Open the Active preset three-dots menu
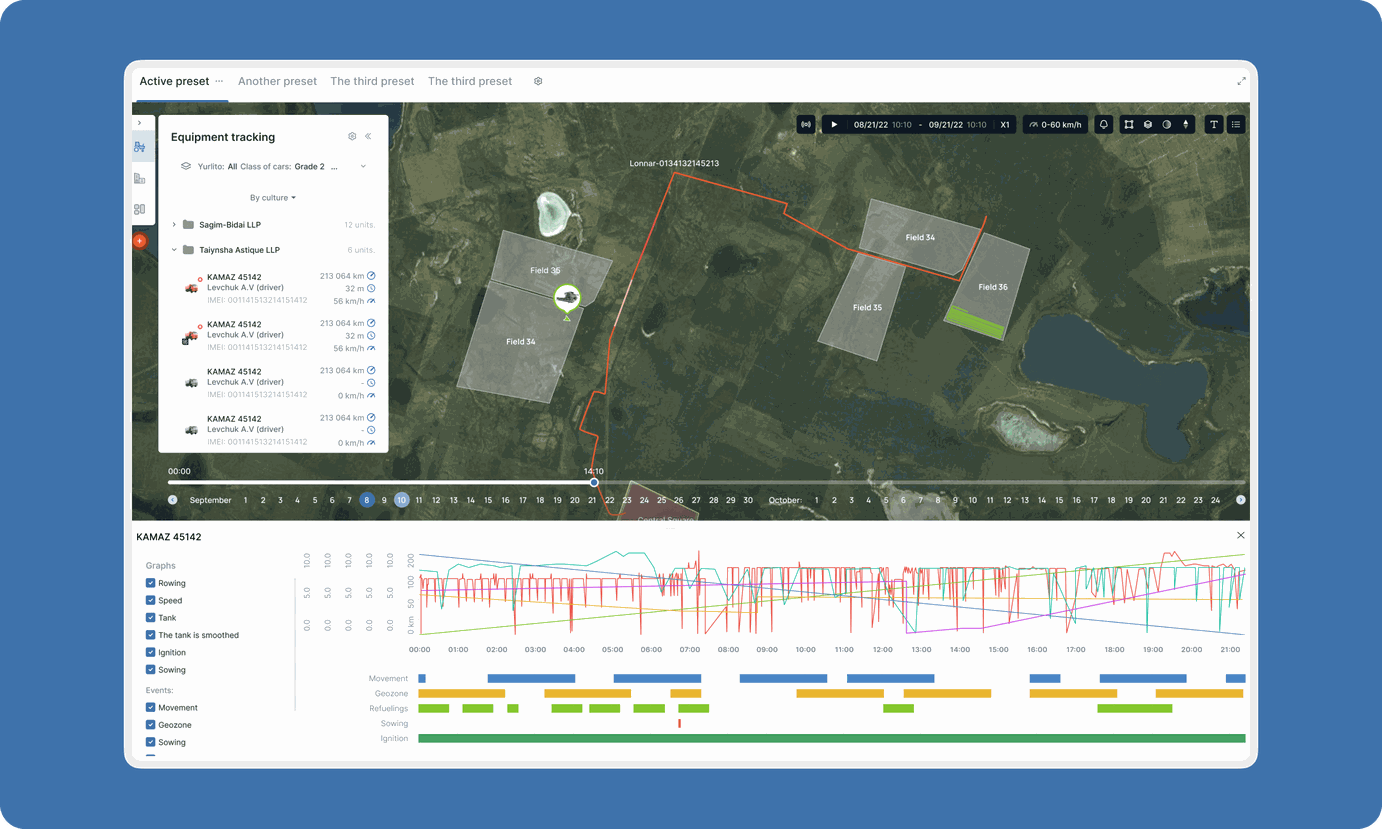Image resolution: width=1382 pixels, height=829 pixels. [x=219, y=81]
